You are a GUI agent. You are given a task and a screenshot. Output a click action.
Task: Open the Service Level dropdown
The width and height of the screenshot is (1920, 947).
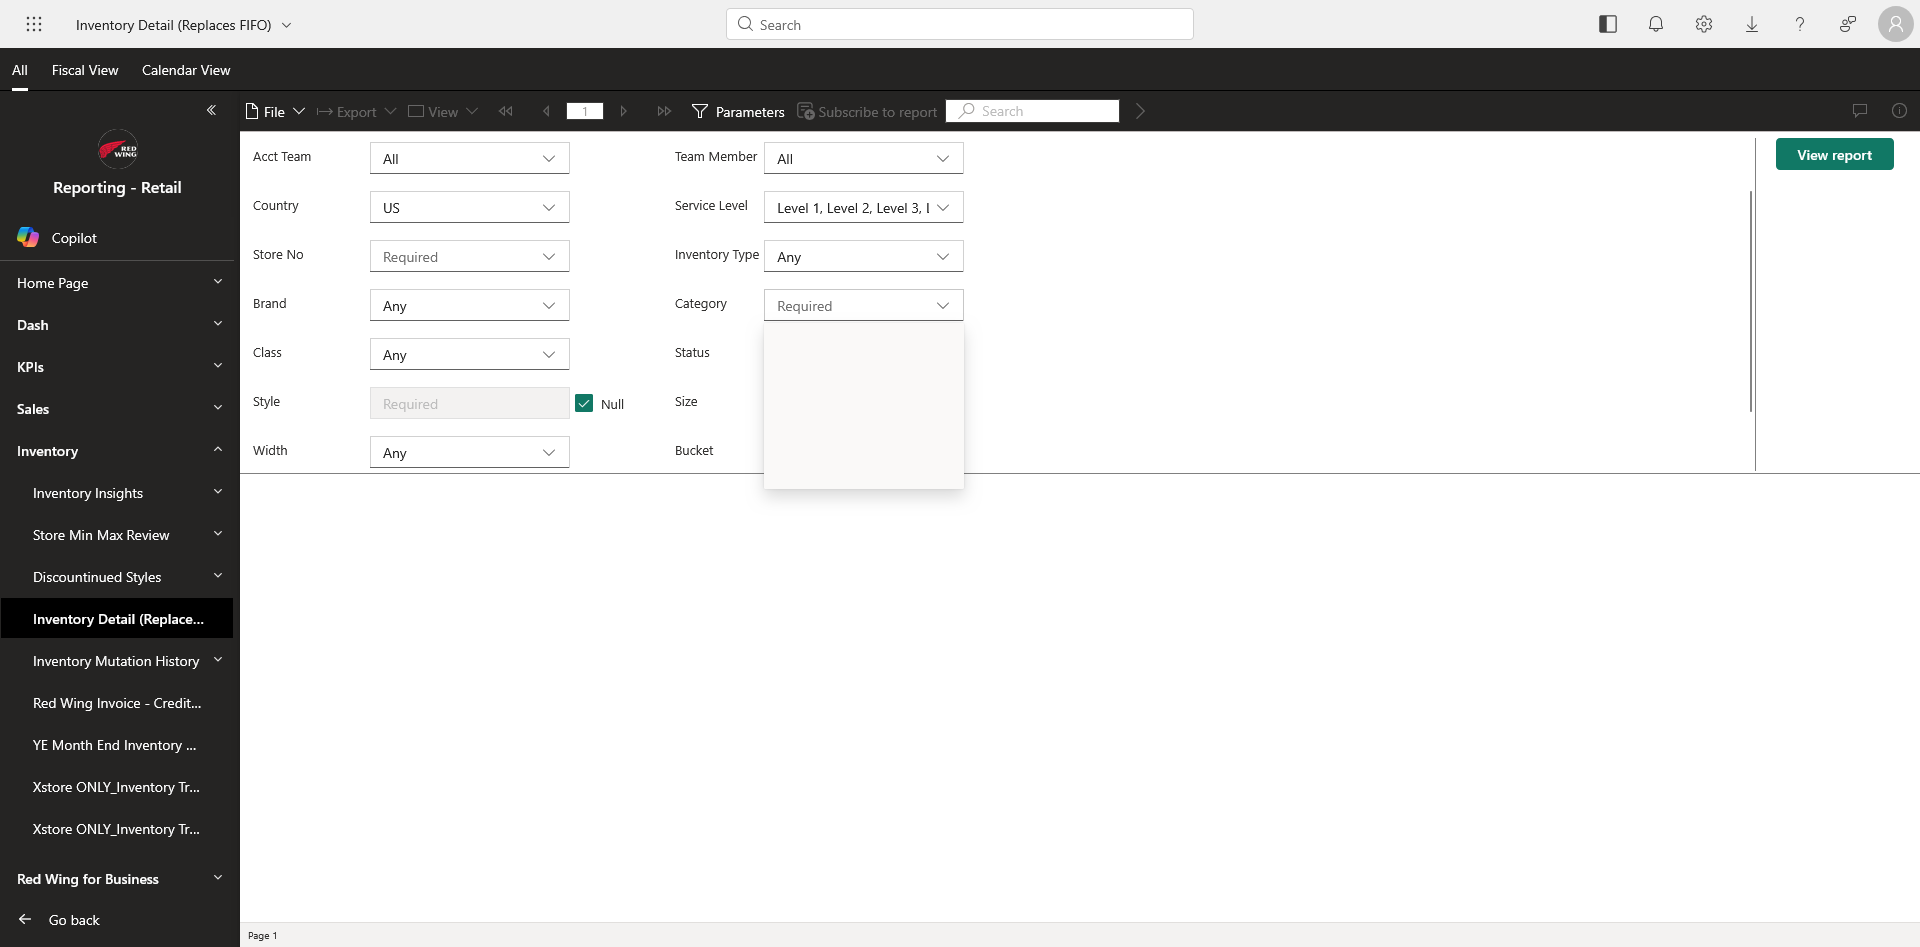pyautogui.click(x=863, y=208)
